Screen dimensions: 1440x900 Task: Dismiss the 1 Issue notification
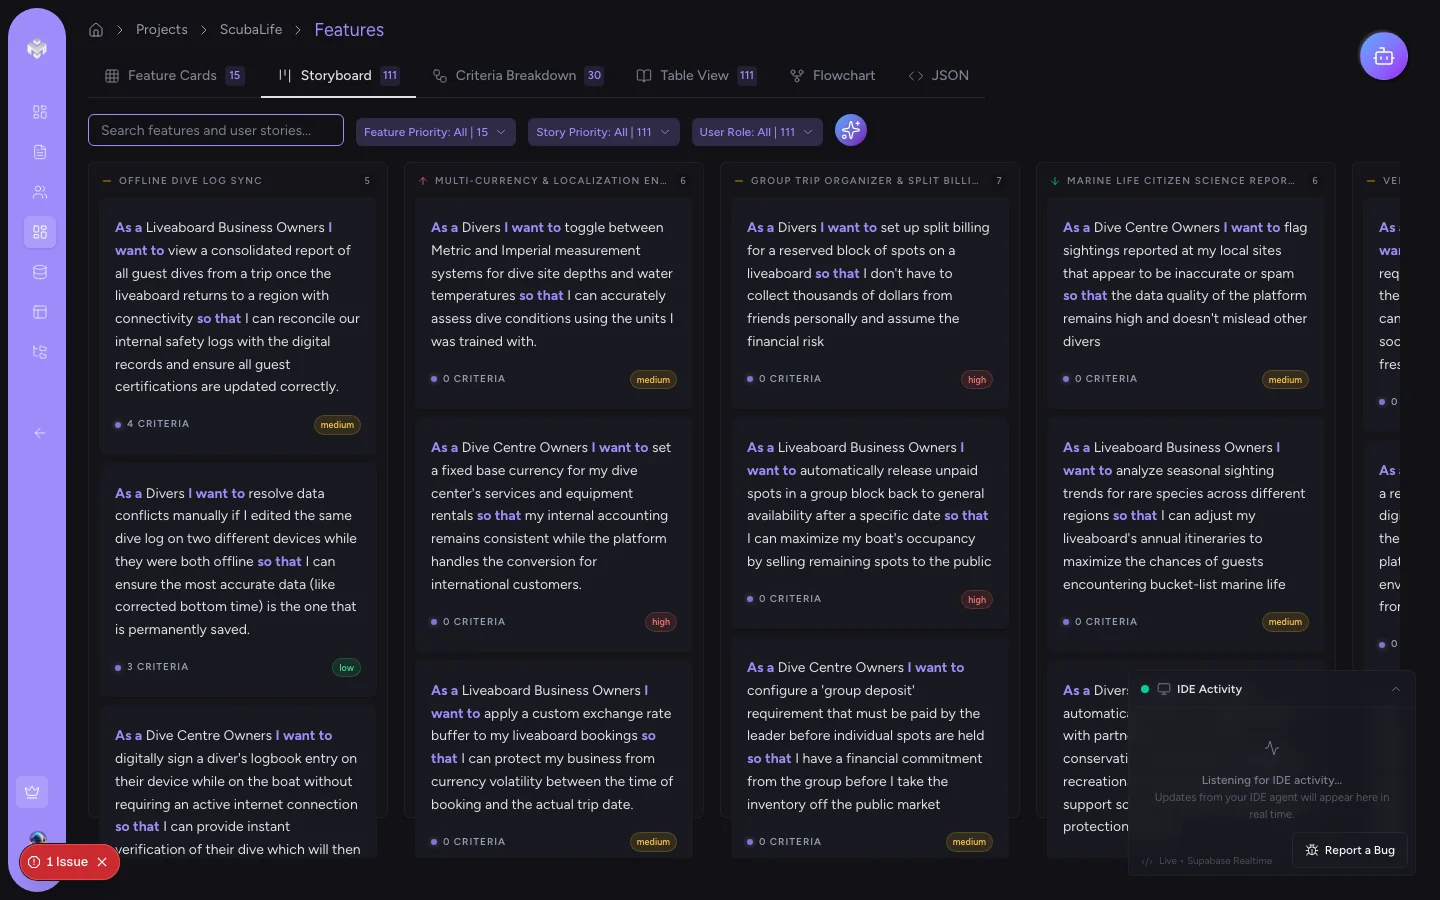coord(102,862)
